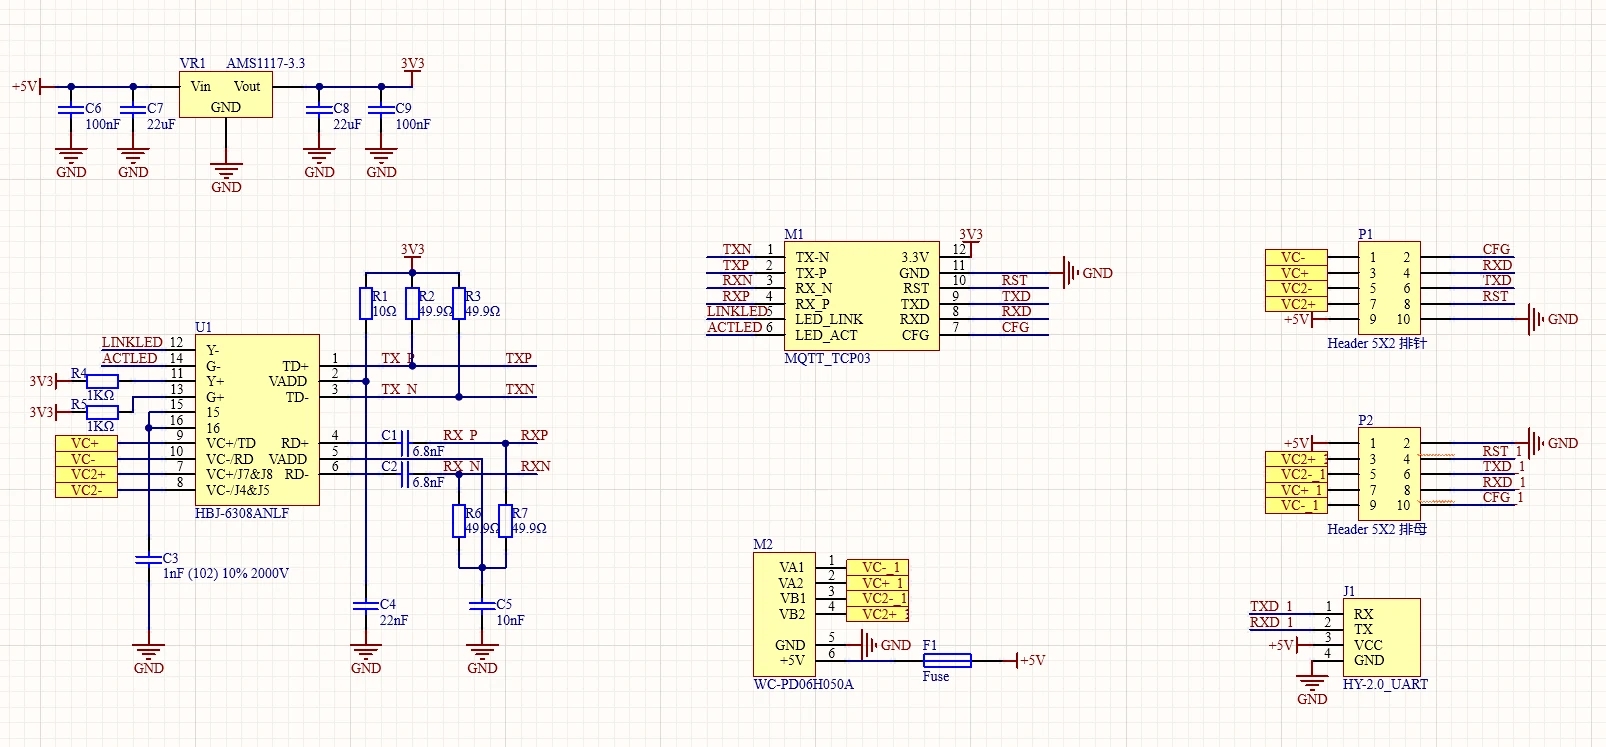Viewport: 1606px width, 747px height.
Task: Click the U1 HBJ-6308ANLF component body
Action: [256, 420]
